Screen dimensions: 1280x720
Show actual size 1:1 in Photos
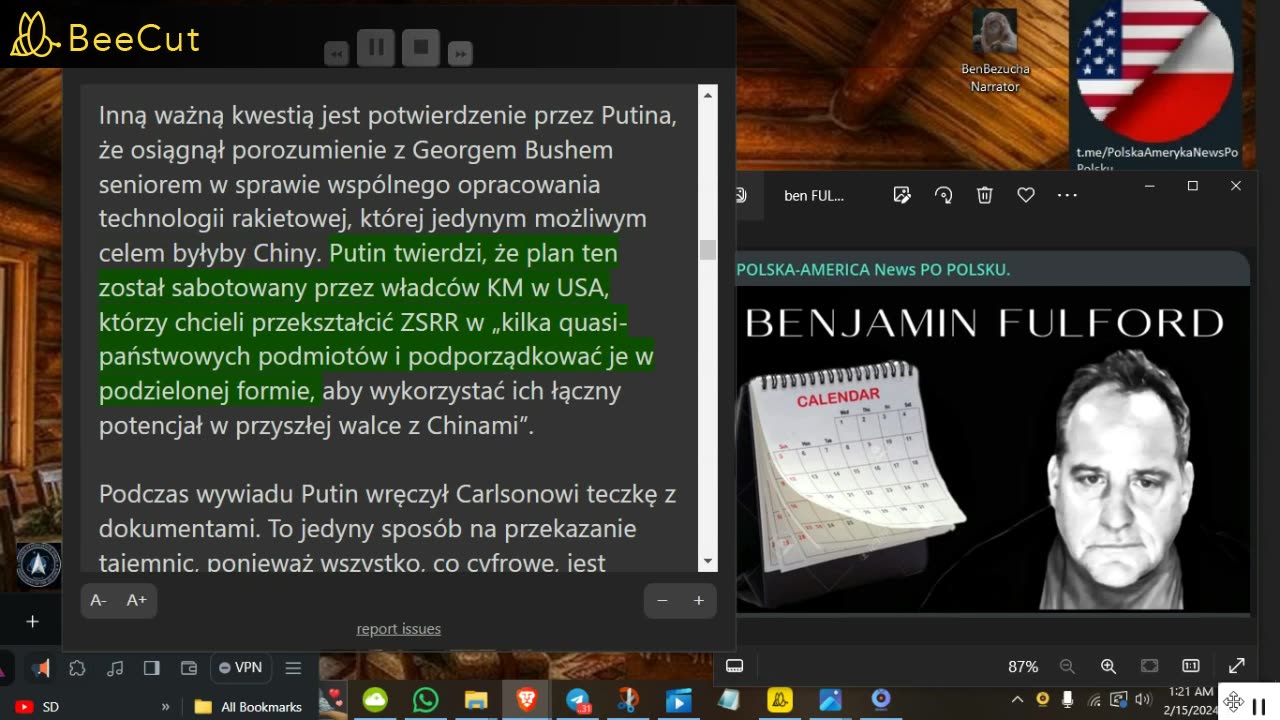click(1191, 666)
